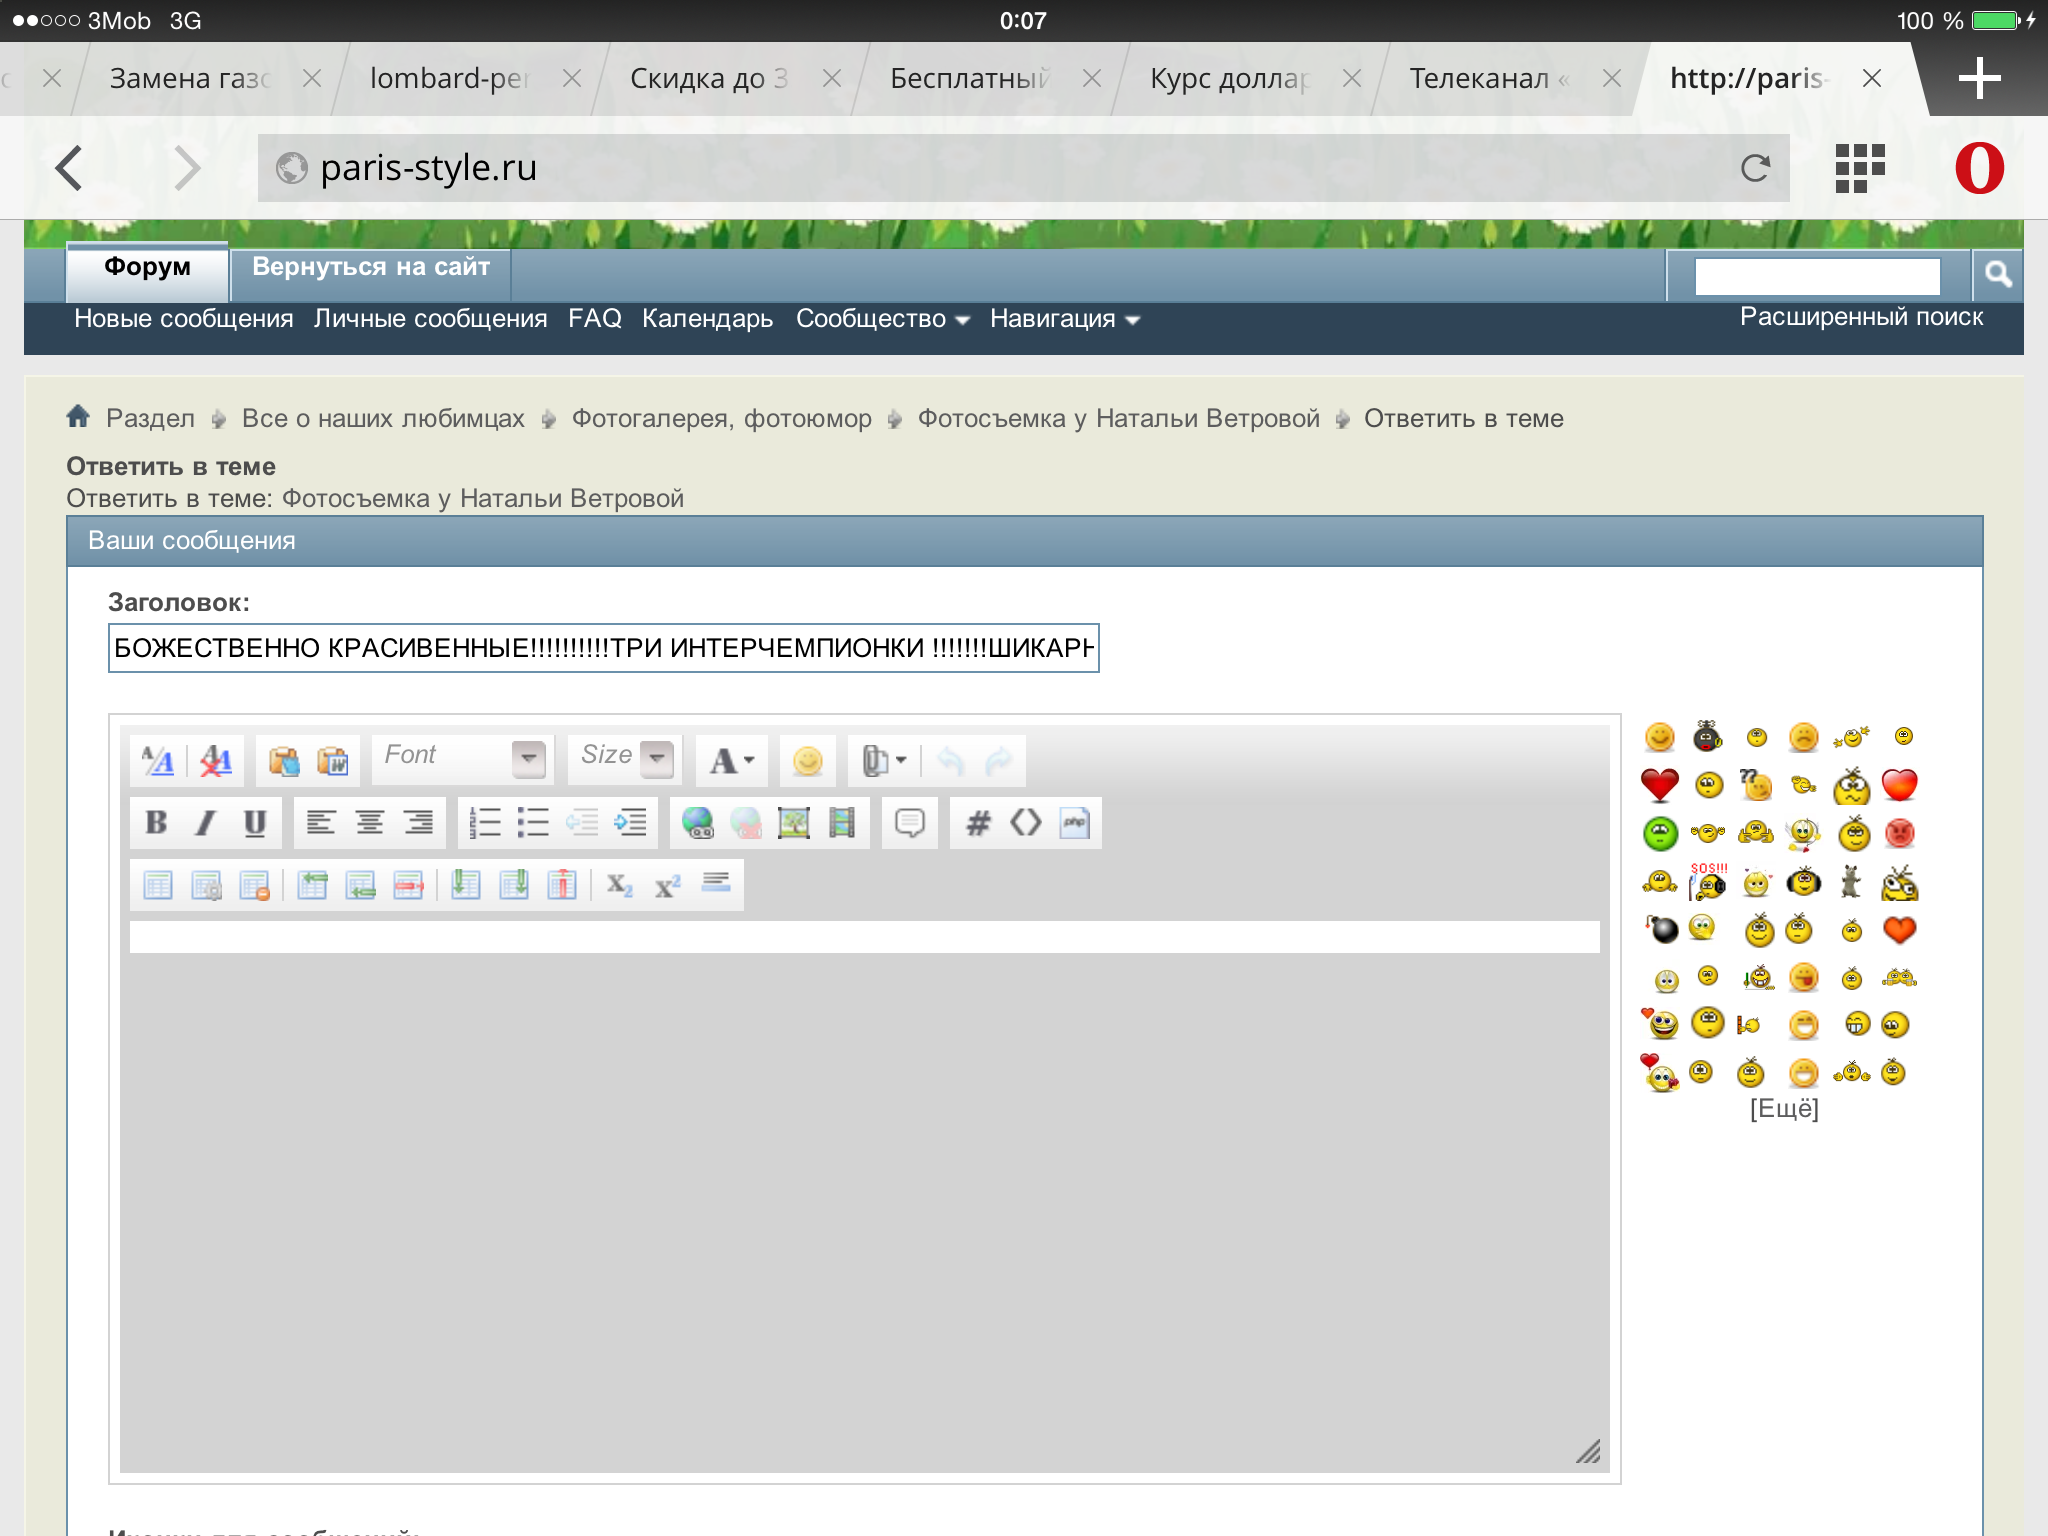Toggle bold formatting in the editor

[x=156, y=823]
